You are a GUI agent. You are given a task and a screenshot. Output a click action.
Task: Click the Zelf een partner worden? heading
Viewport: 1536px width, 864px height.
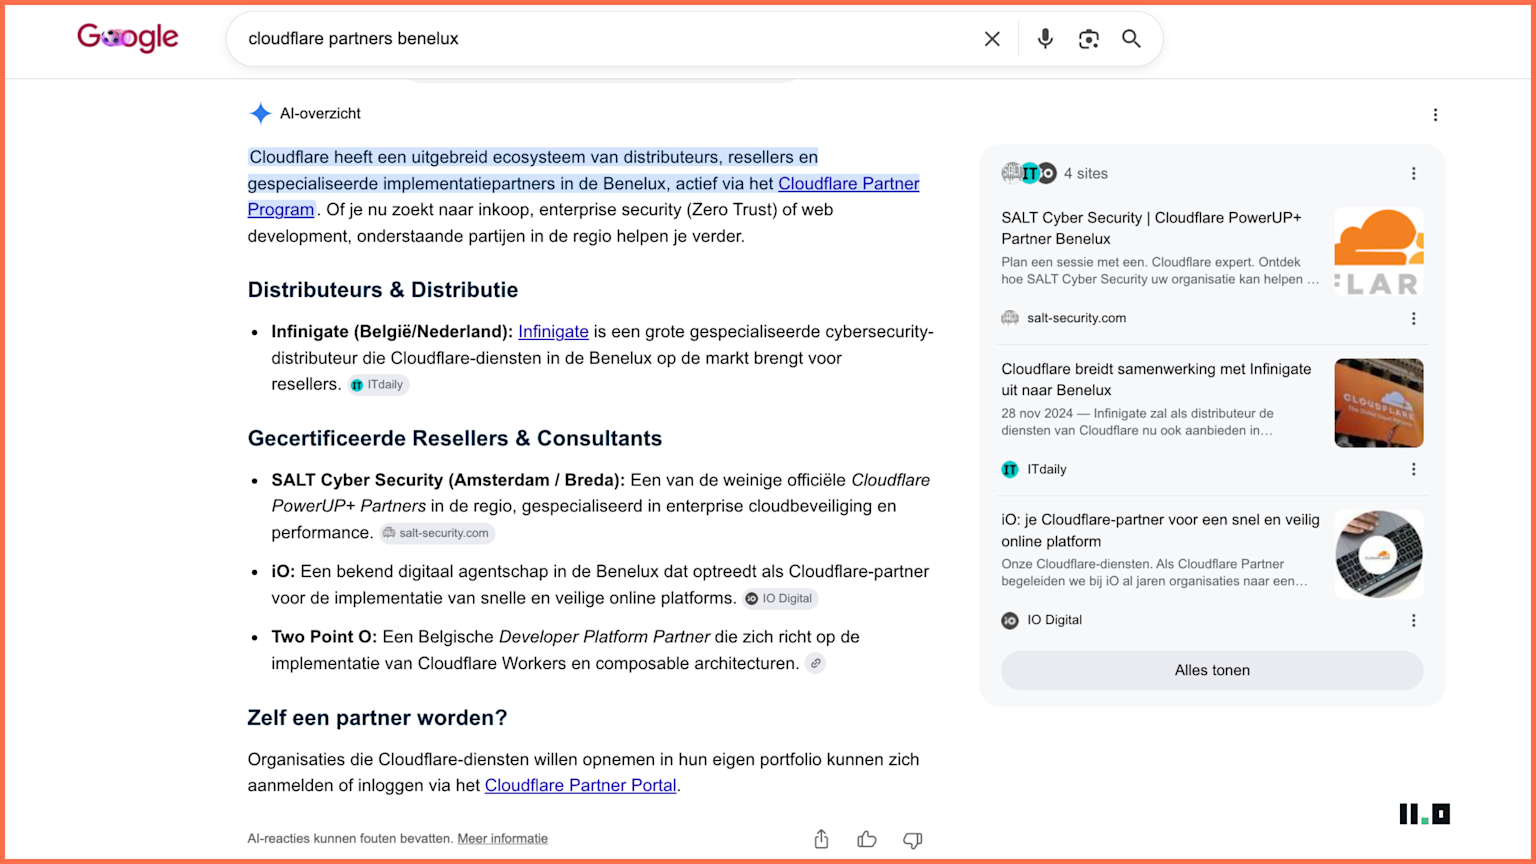point(377,718)
